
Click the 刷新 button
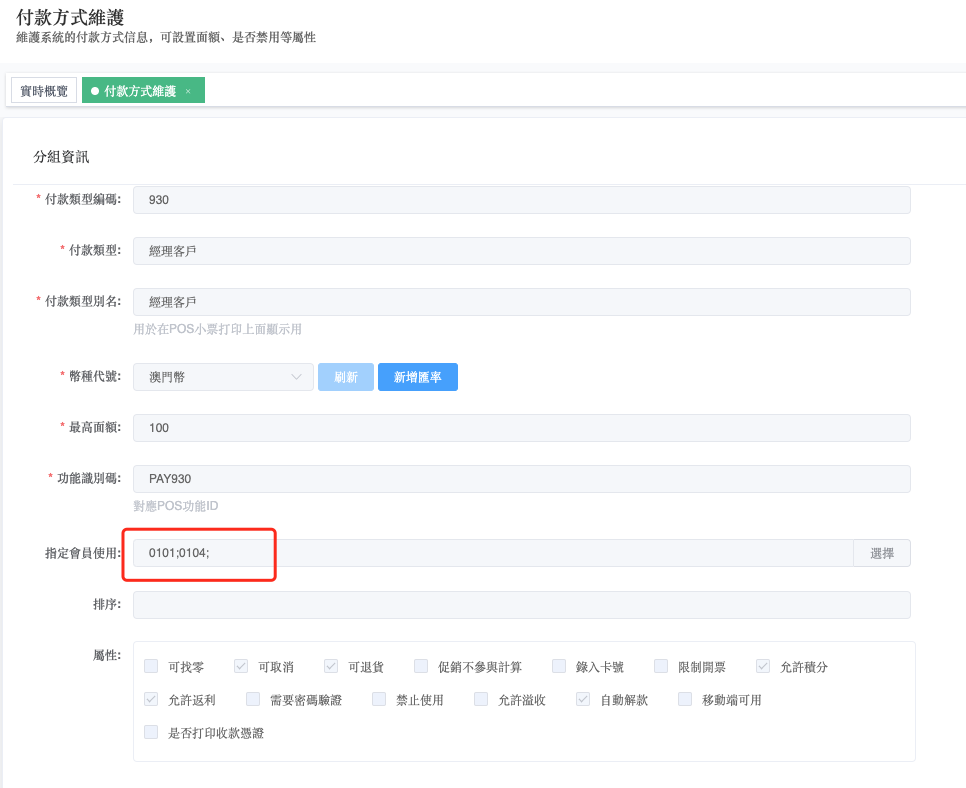coord(346,376)
